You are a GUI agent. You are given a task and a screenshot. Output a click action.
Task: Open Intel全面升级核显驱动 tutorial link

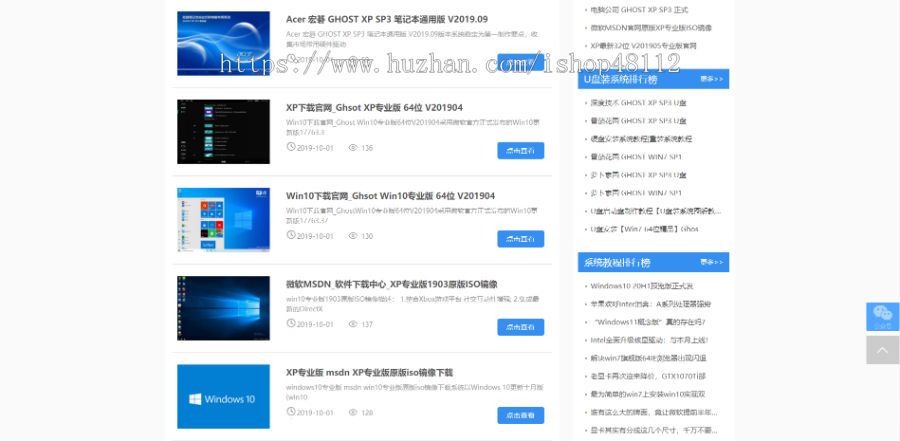pos(649,340)
